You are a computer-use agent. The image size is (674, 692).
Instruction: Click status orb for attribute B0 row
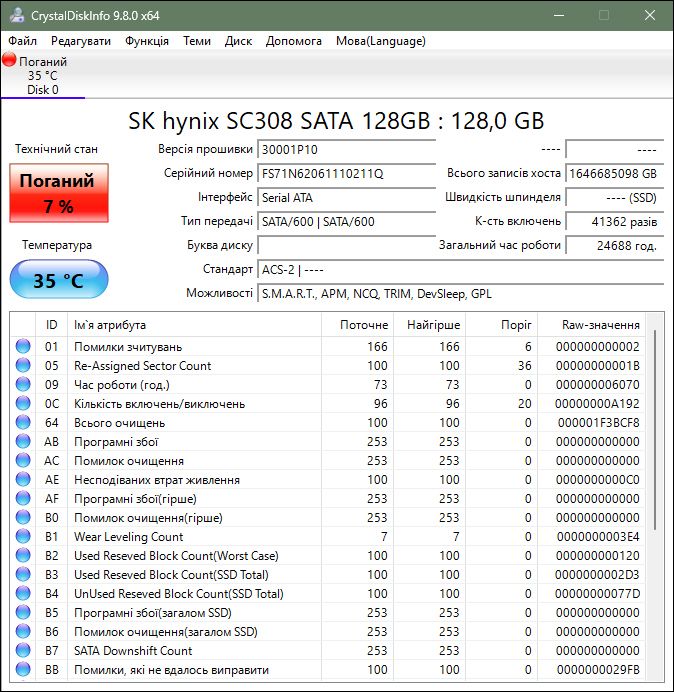coord(23,517)
